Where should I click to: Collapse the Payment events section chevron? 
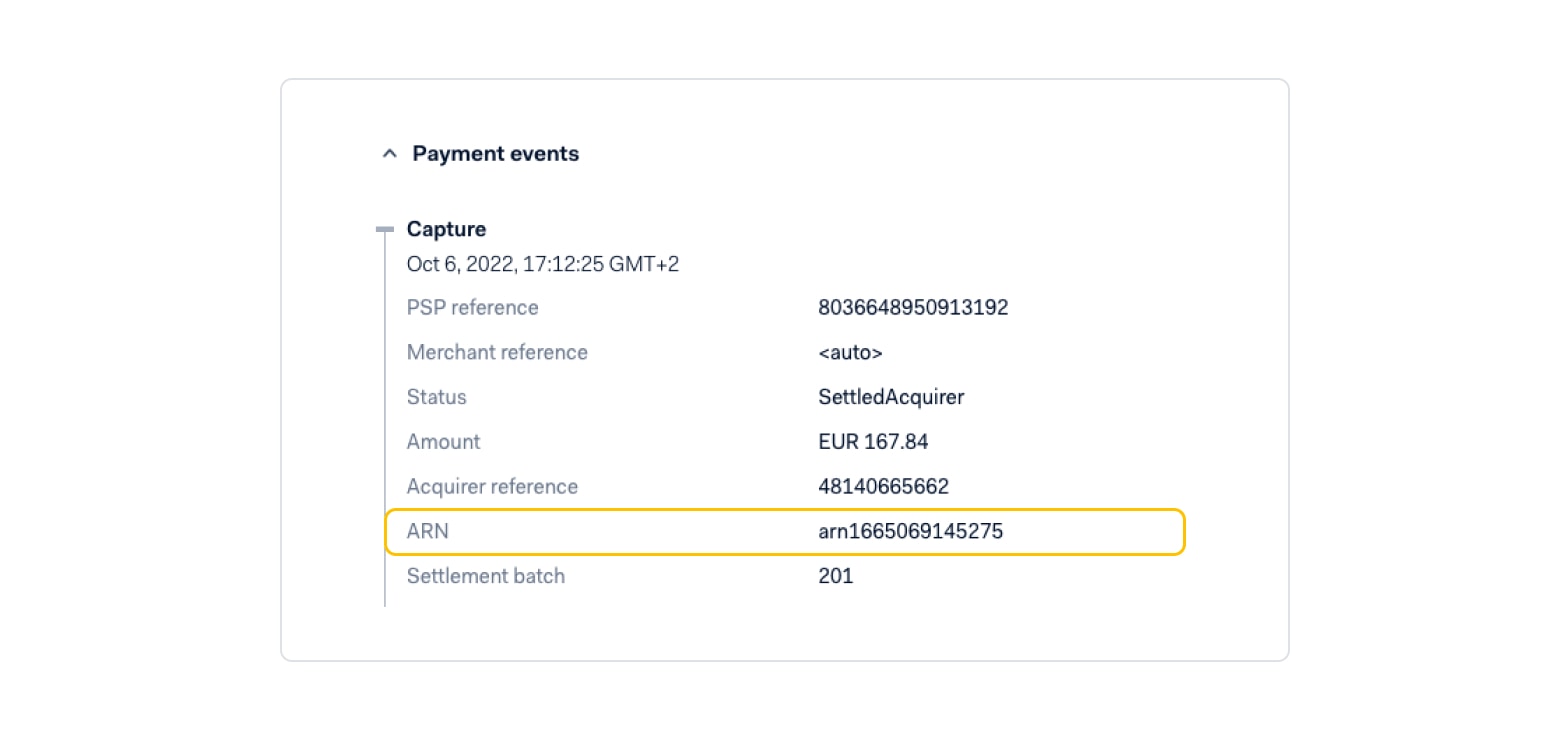(x=389, y=154)
